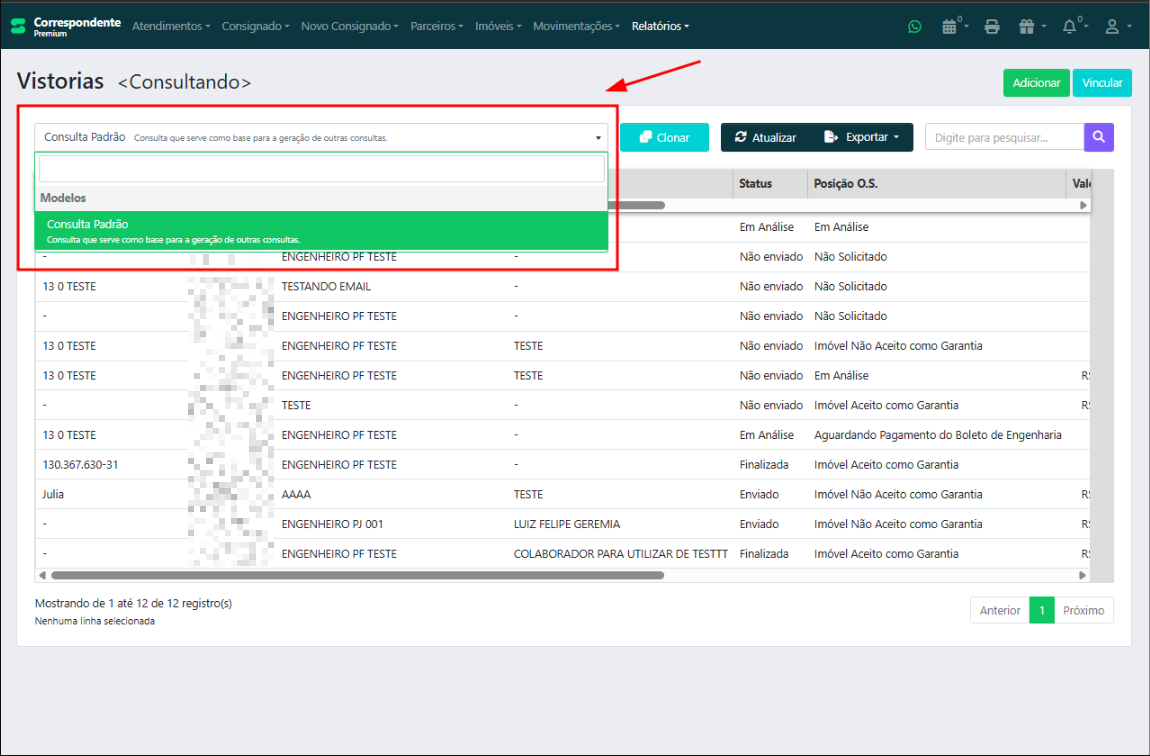Open the Imóveis menu
Image resolution: width=1150 pixels, height=756 pixels.
498,26
